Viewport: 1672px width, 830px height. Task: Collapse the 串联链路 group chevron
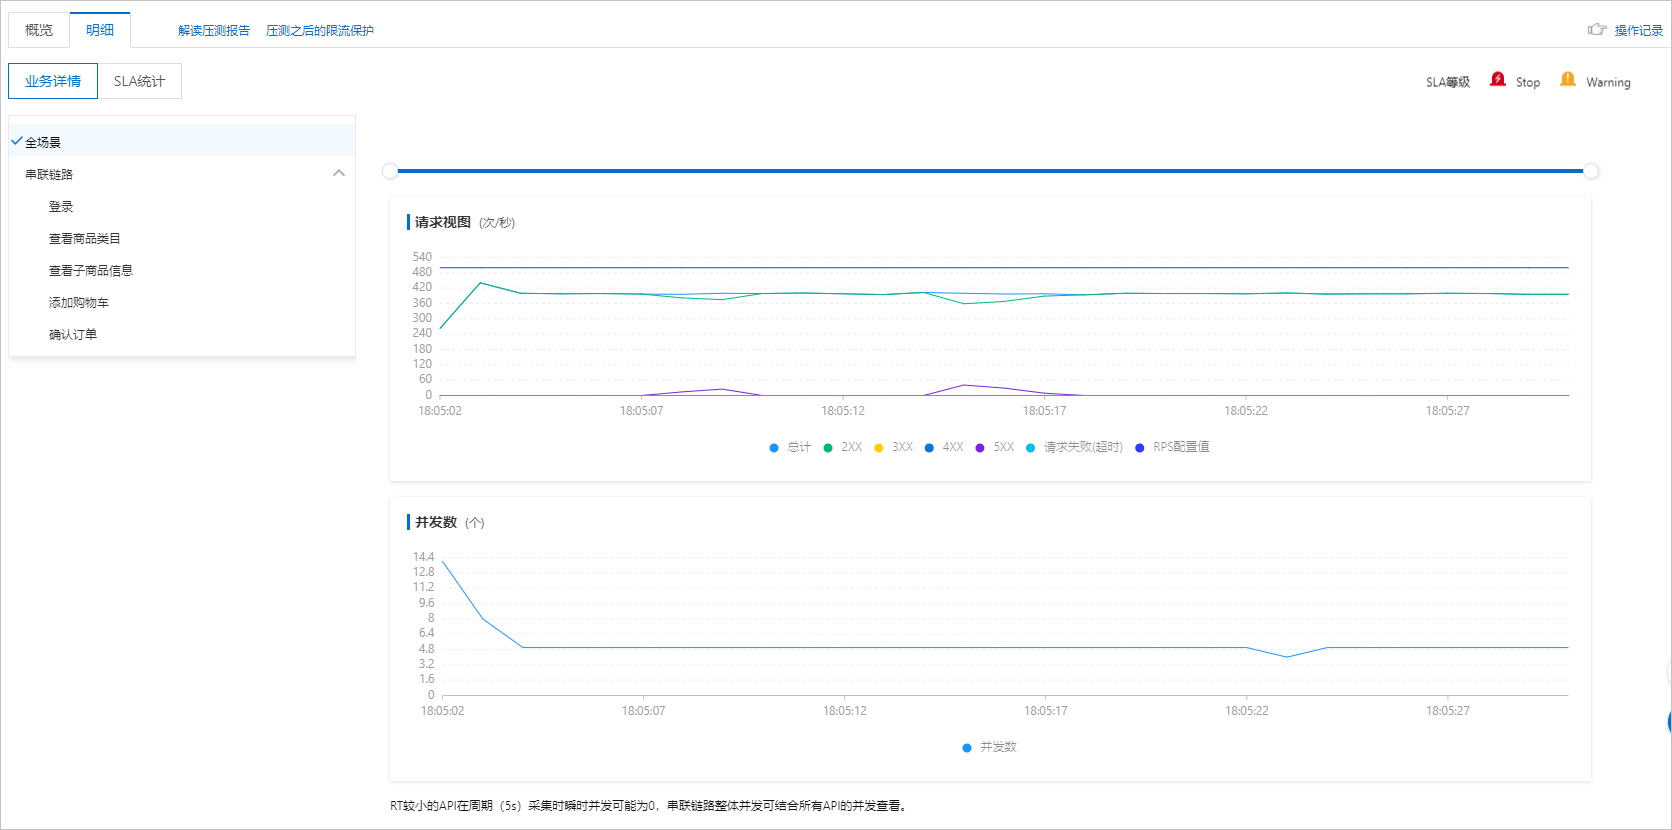[x=339, y=174]
